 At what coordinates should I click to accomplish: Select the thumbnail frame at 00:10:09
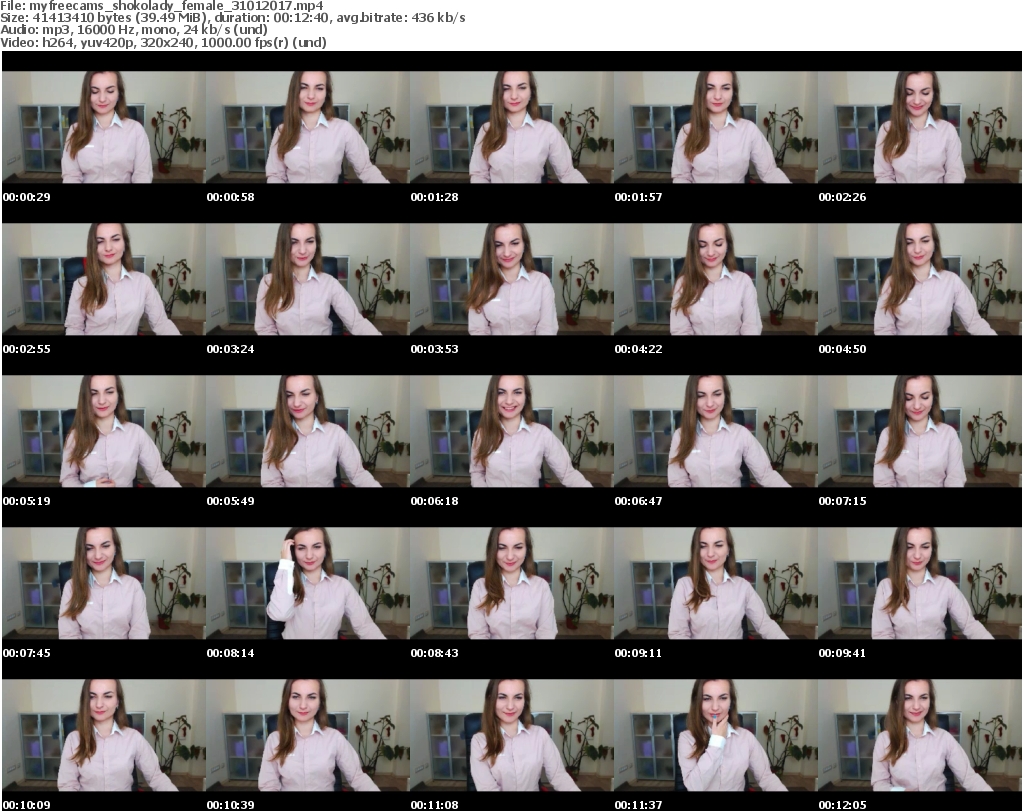tap(104, 735)
